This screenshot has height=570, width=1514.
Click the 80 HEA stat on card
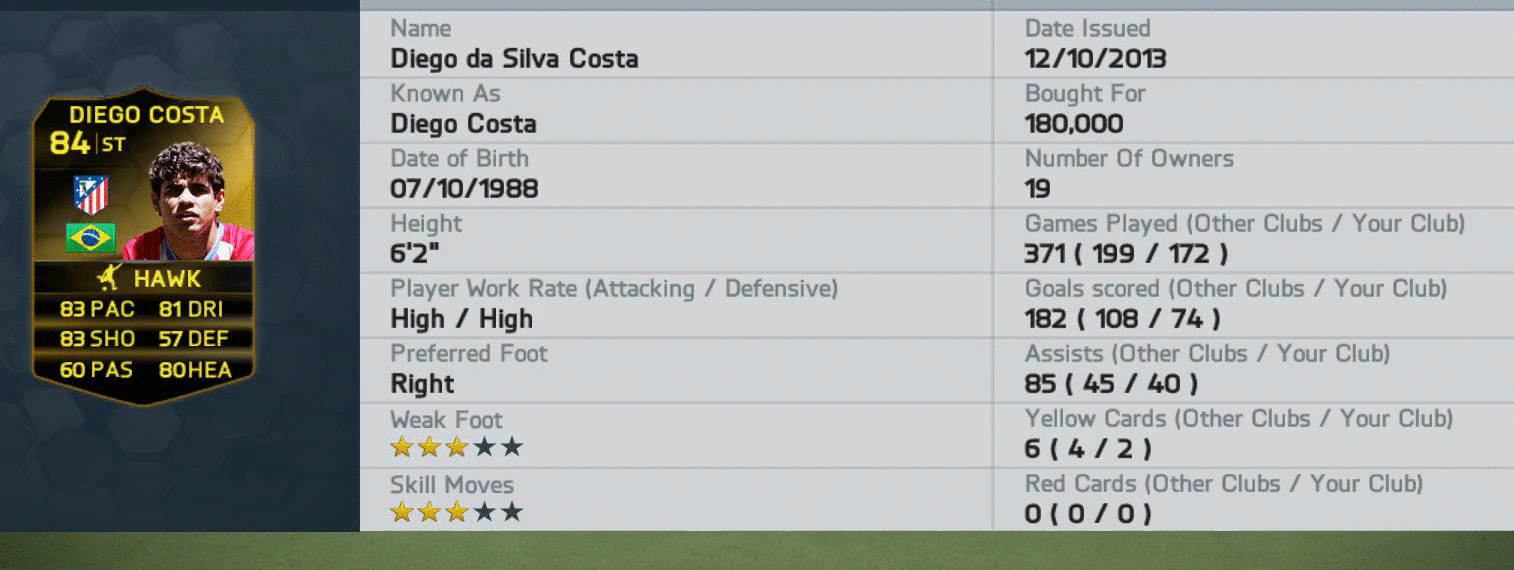195,369
